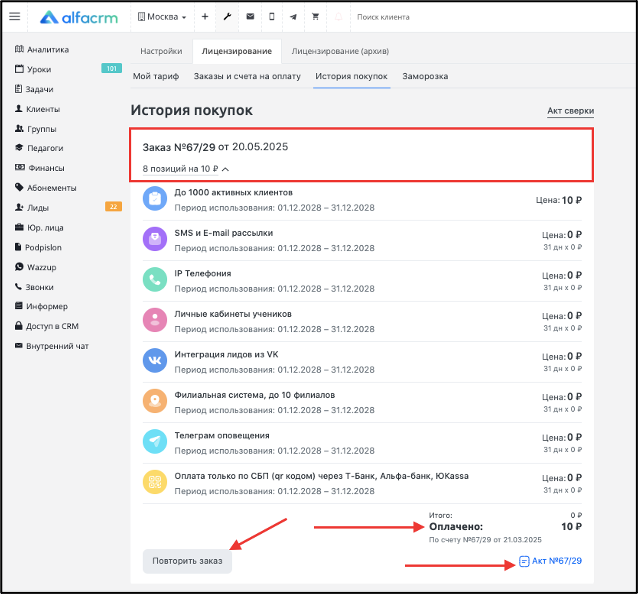
Task: Switch to the Лицензирование tab
Action: tap(237, 51)
